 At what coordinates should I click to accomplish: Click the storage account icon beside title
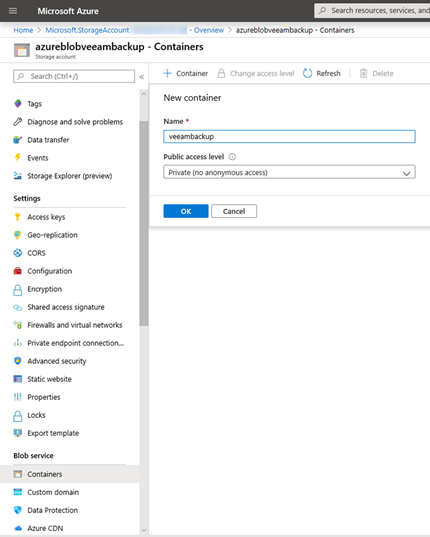tap(22, 50)
